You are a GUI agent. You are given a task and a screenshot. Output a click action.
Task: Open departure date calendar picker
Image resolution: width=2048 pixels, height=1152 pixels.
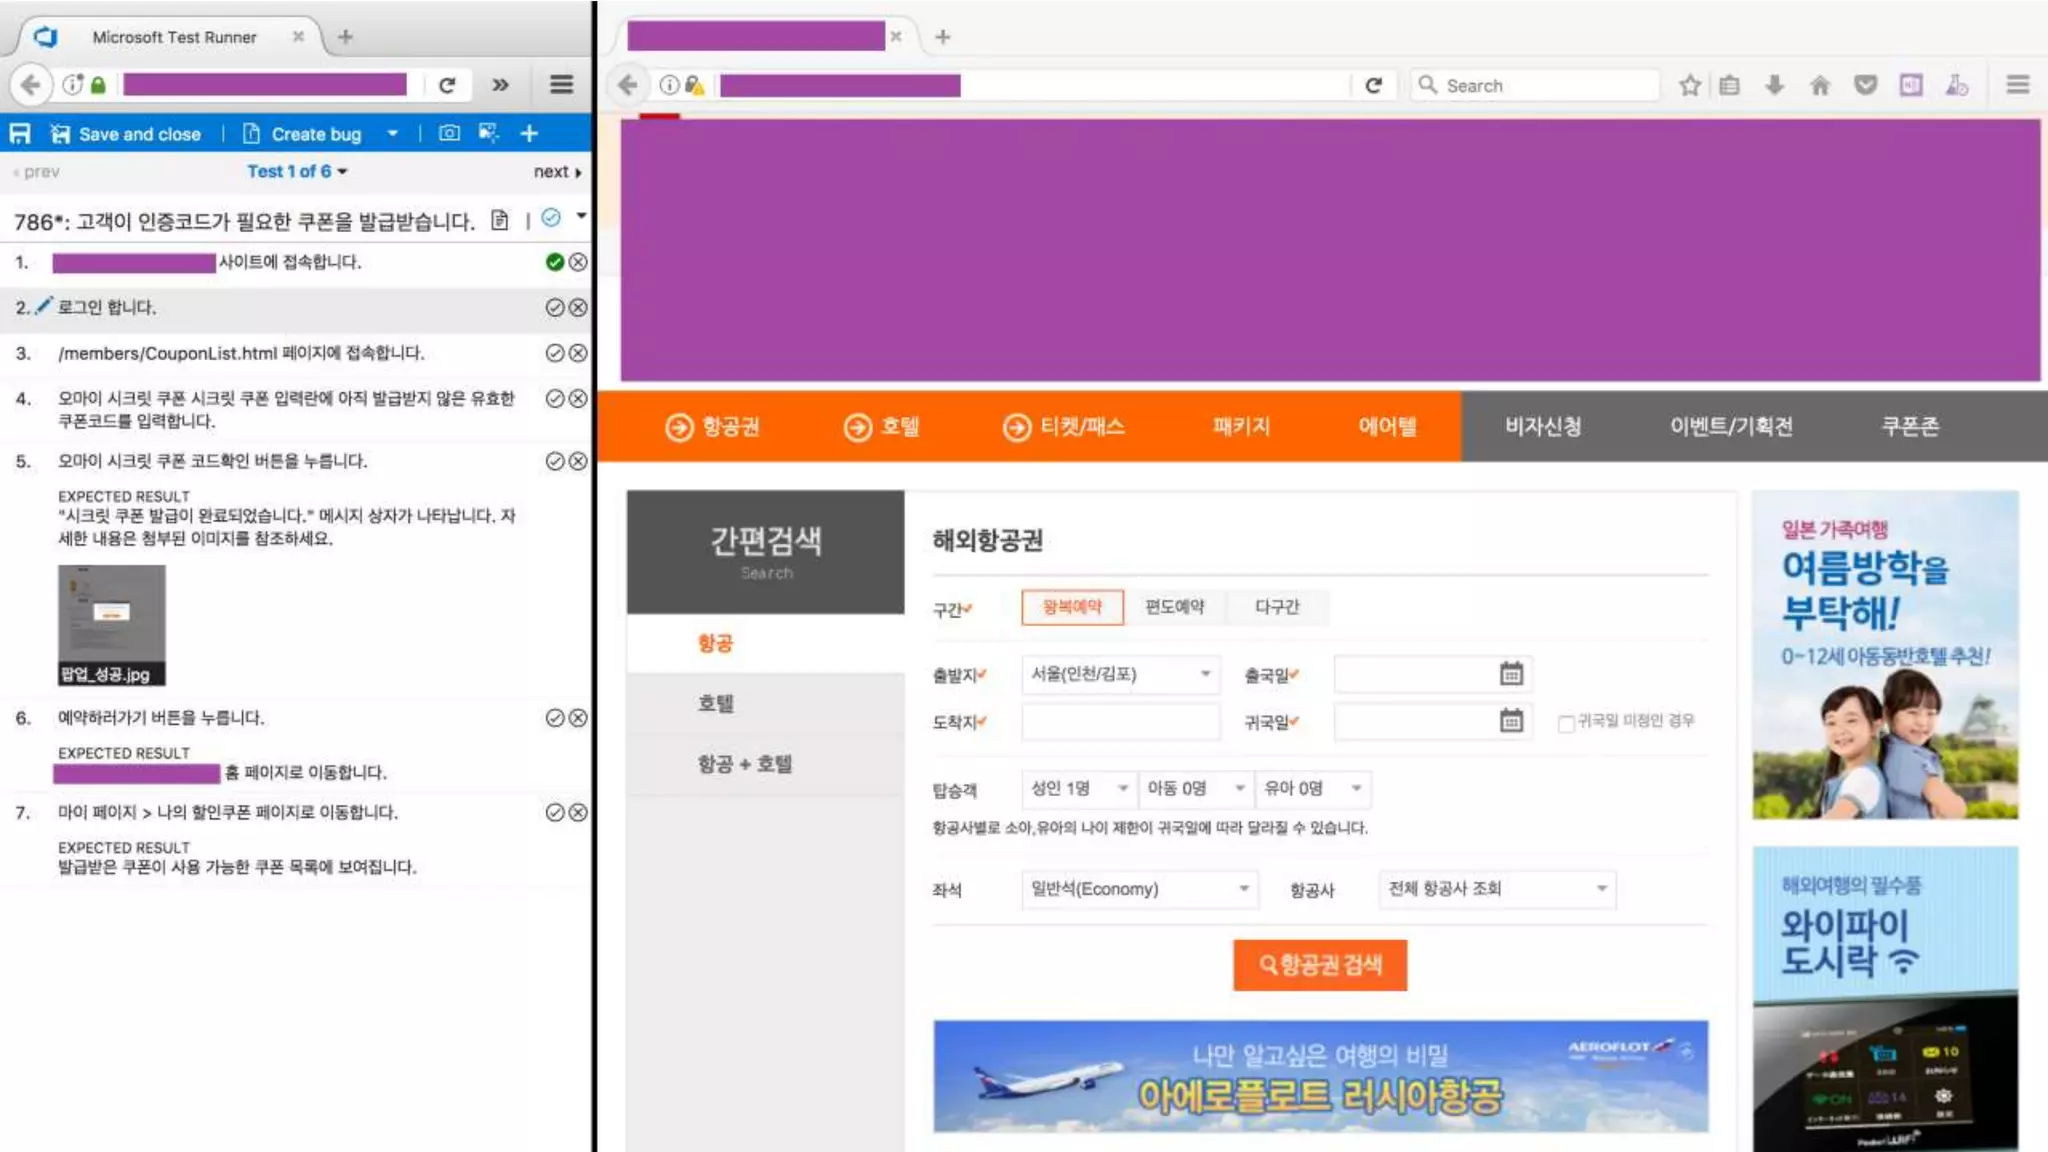click(x=1511, y=674)
